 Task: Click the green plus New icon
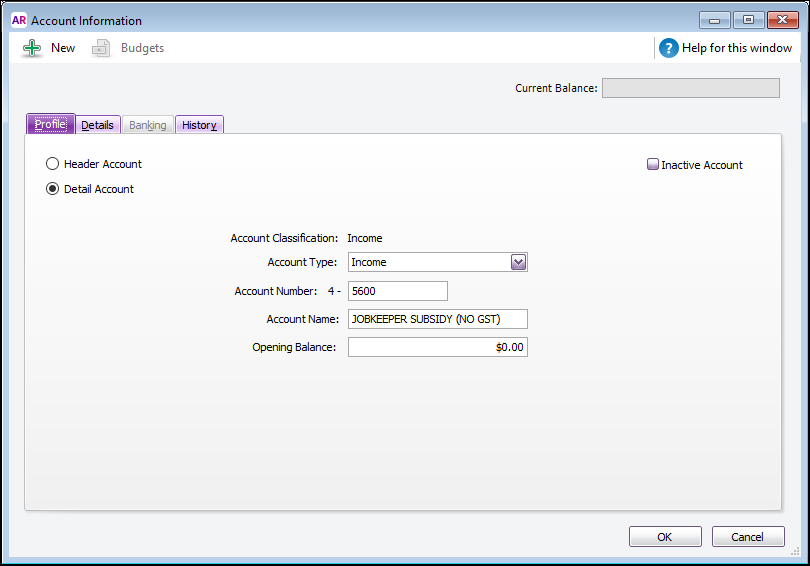[32, 48]
